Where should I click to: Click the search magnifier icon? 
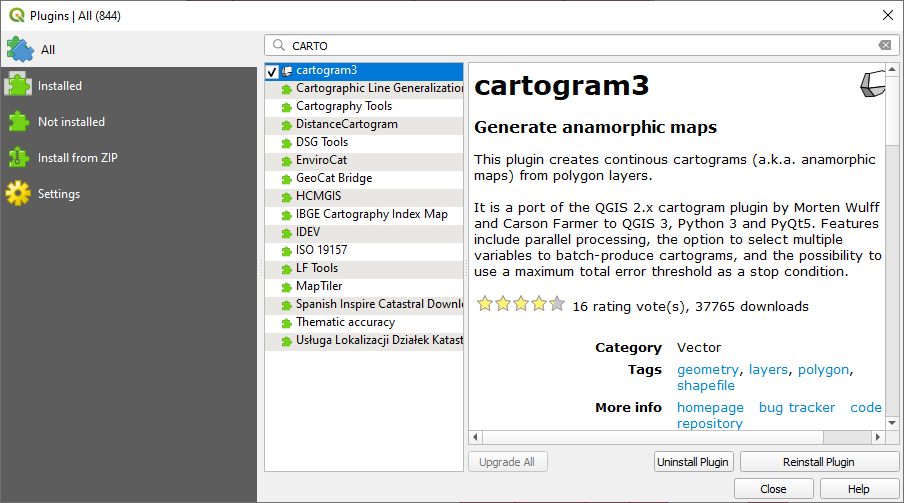(279, 46)
